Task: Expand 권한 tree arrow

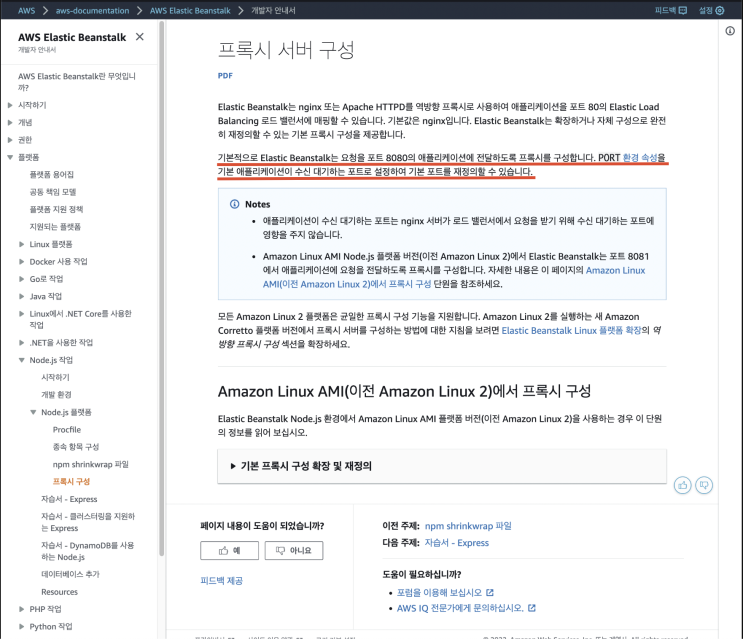Action: (10, 140)
